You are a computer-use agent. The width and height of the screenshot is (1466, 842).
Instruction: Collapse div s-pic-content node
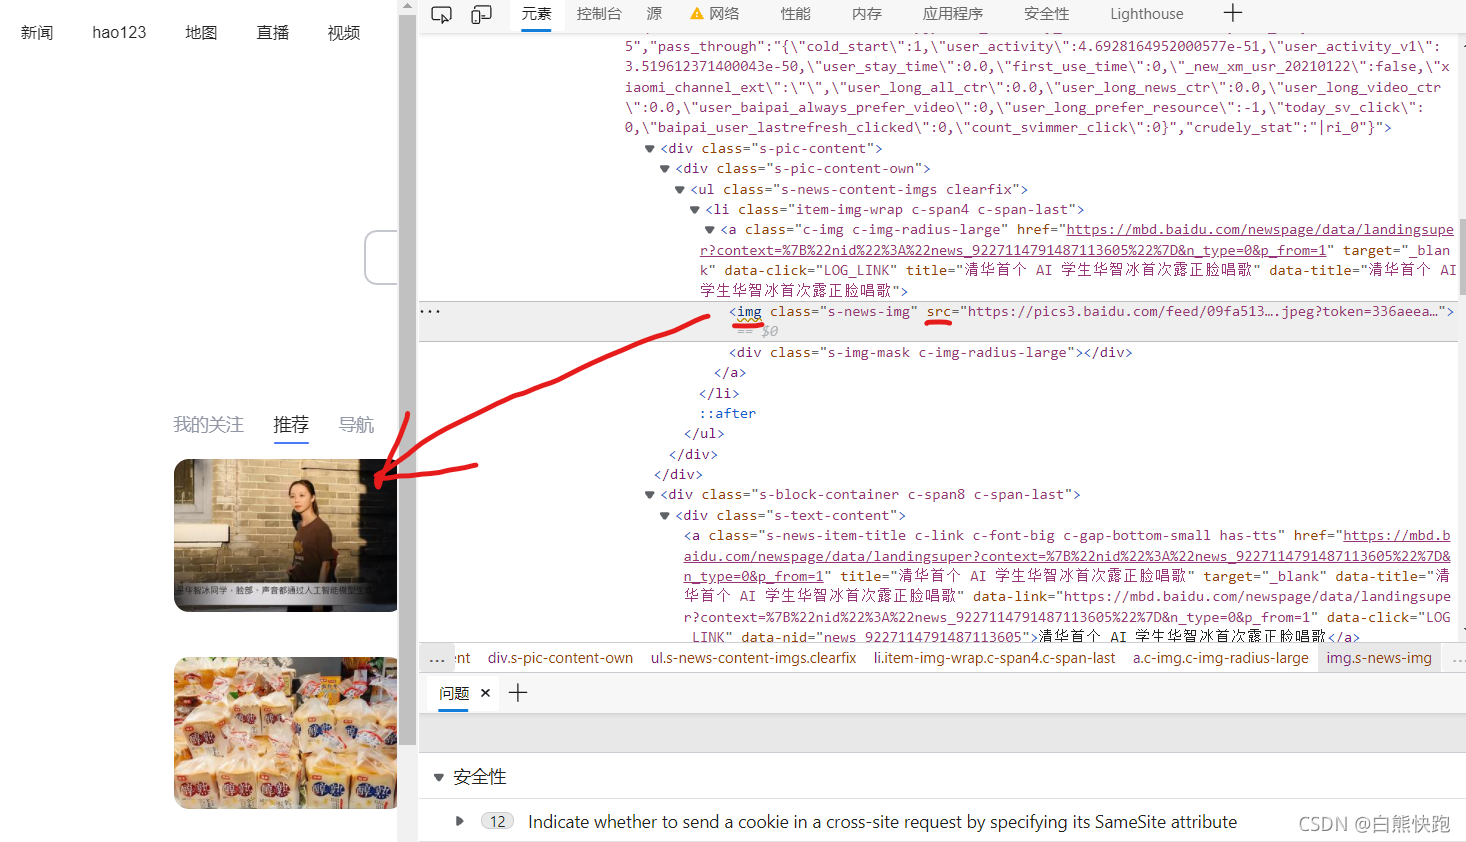[x=650, y=149]
